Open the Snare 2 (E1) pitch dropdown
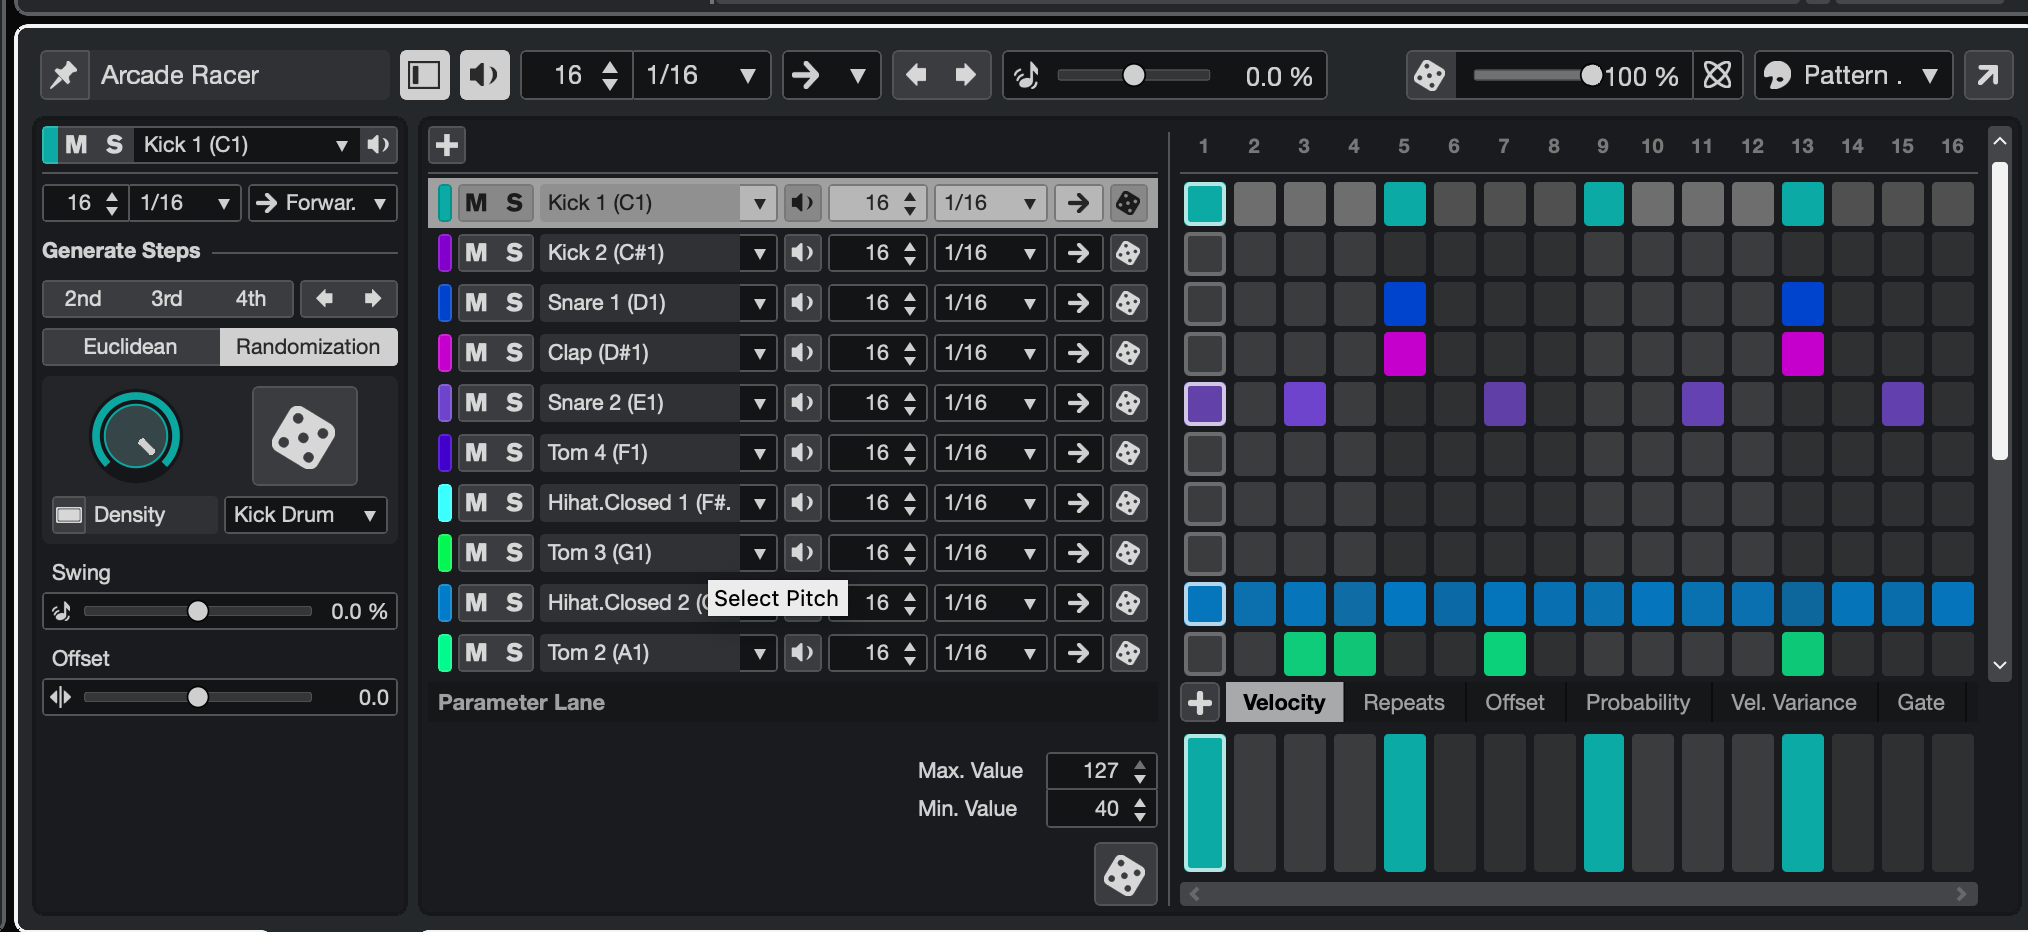 click(x=759, y=403)
